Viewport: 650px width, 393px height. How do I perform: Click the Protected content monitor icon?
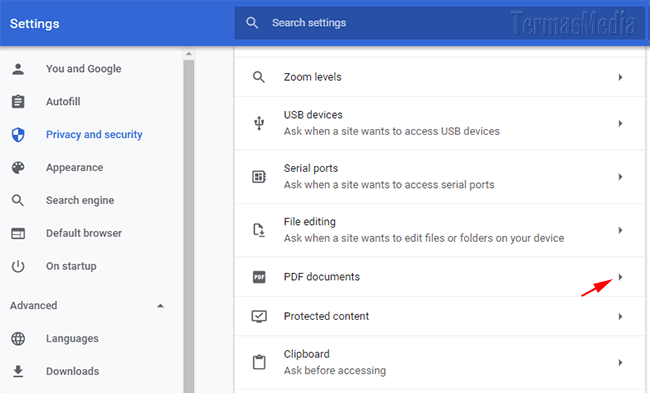tap(259, 316)
